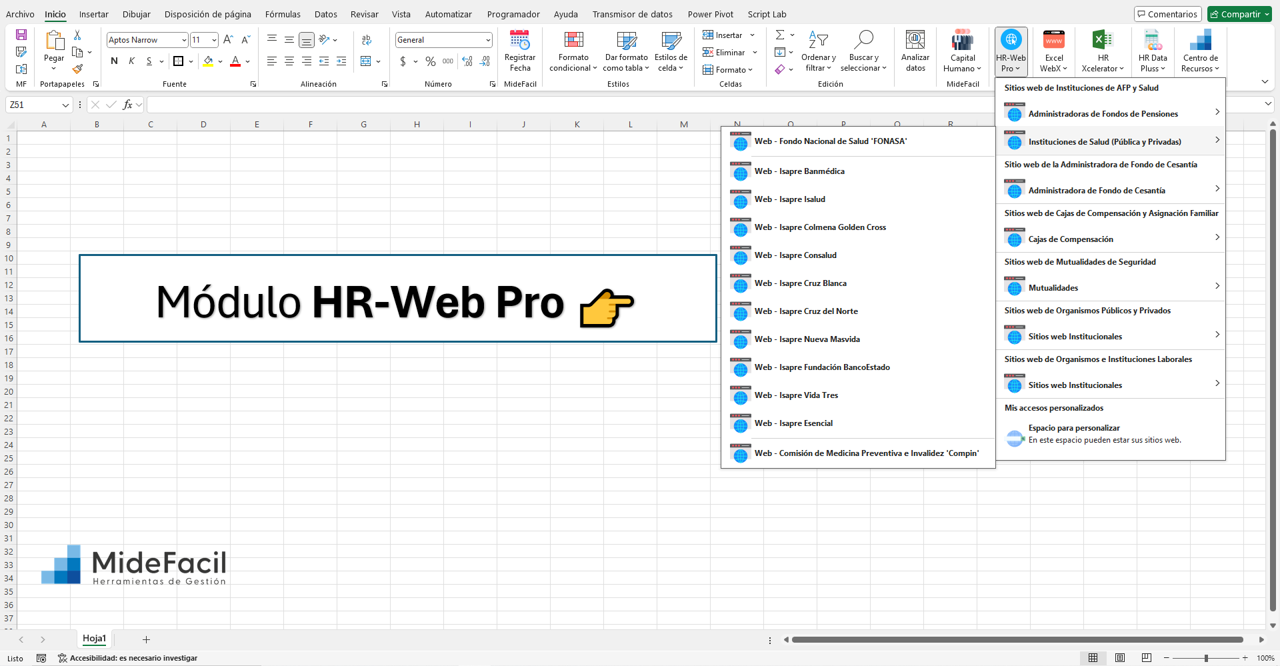Toggle align text left
This screenshot has width=1280, height=666.
point(271,61)
